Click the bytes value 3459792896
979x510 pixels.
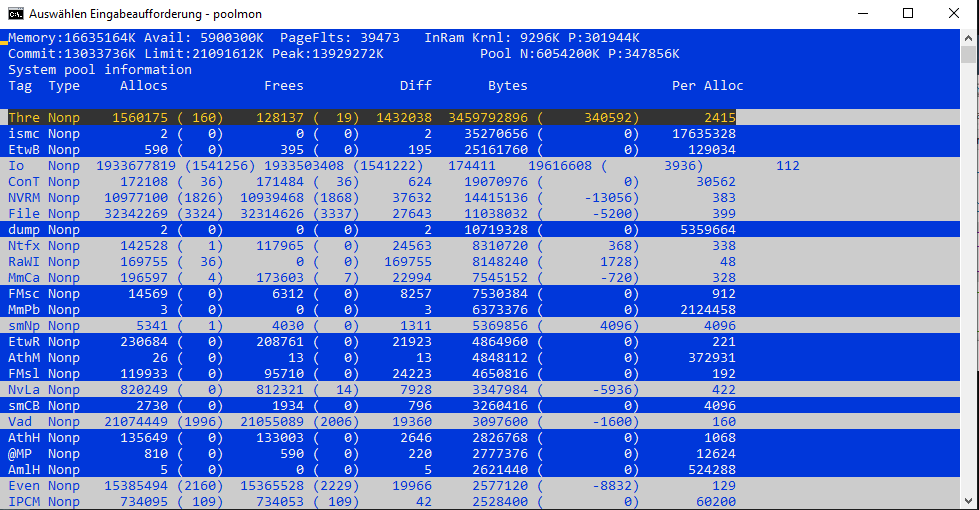pyautogui.click(x=488, y=117)
